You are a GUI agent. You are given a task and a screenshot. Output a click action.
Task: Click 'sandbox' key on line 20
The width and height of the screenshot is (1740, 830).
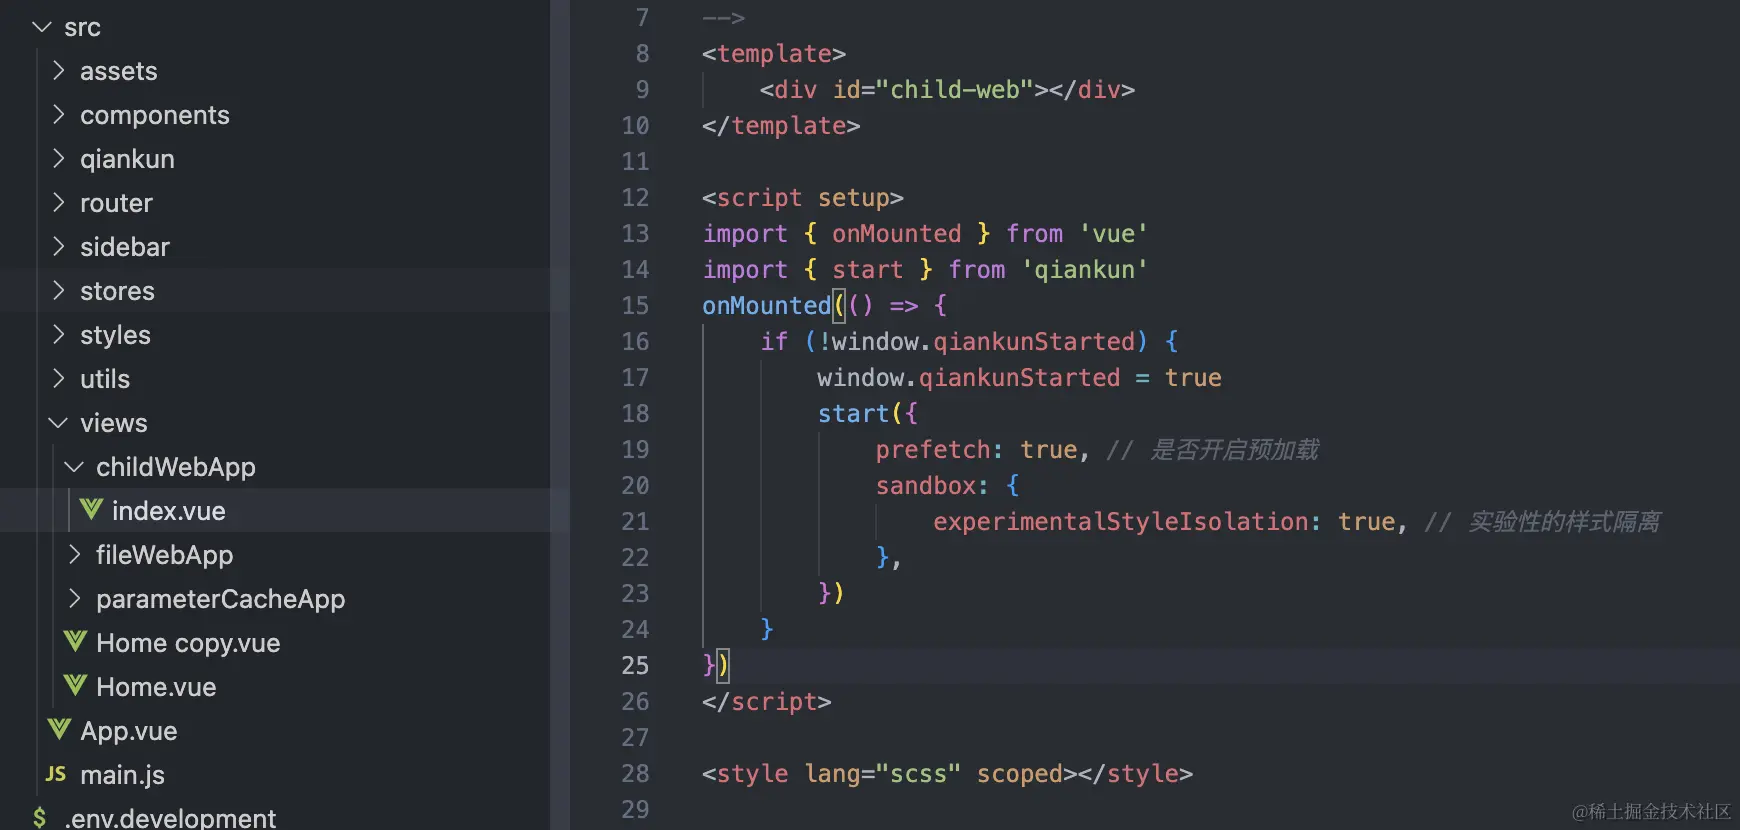926,486
